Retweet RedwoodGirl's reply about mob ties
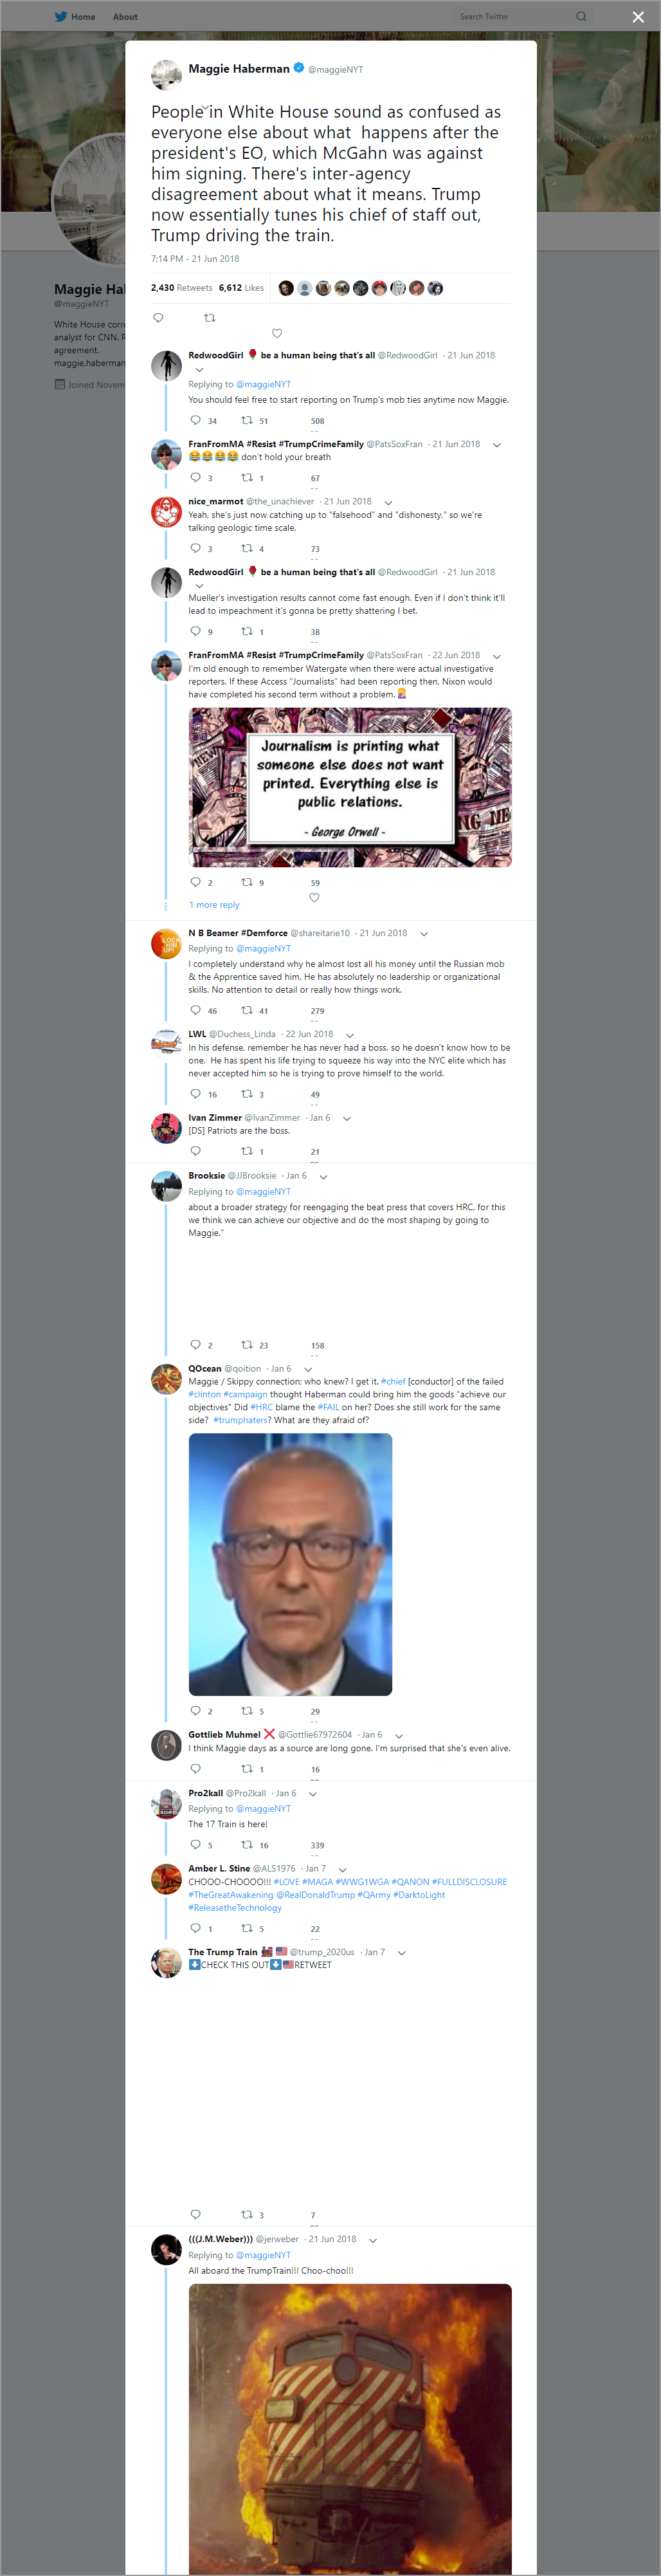Viewport: 661px width, 2576px height. pyautogui.click(x=247, y=420)
